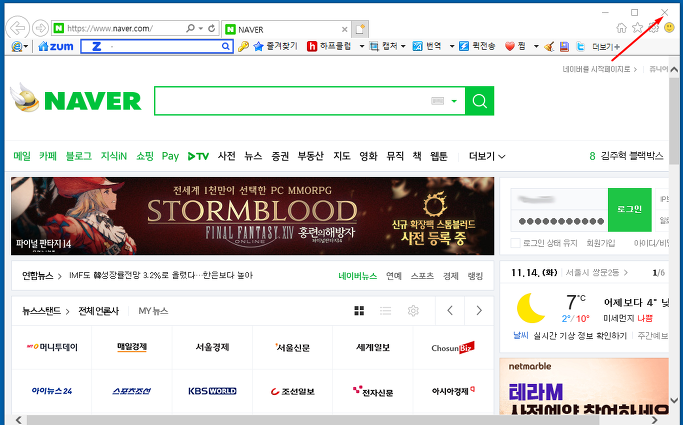The width and height of the screenshot is (683, 425).
Task: Expand the address bar dropdown arrow
Action: [x=201, y=28]
